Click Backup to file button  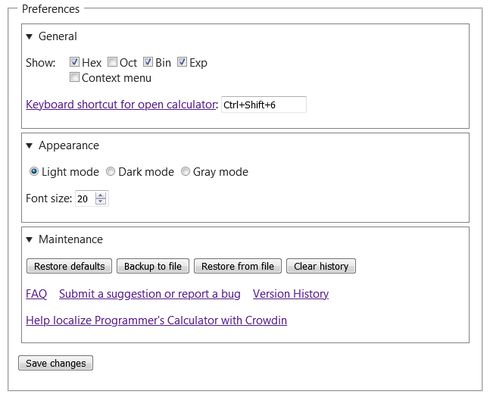[153, 266]
